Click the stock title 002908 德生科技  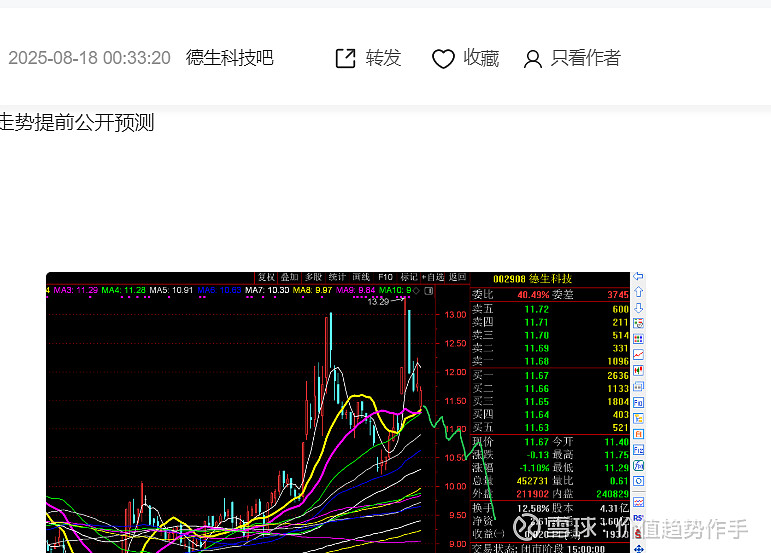533,279
